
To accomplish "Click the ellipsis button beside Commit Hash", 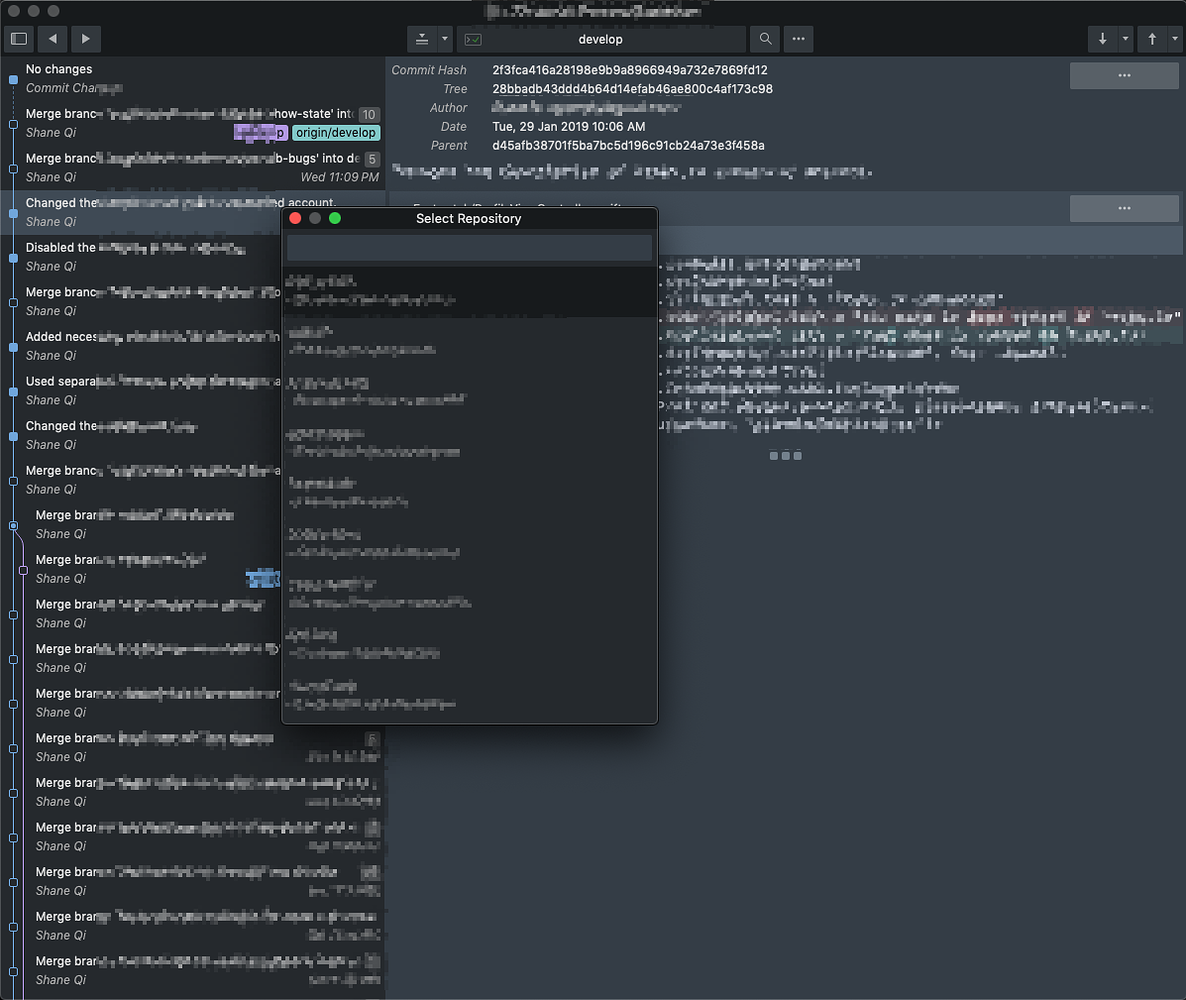I will pyautogui.click(x=1124, y=76).
